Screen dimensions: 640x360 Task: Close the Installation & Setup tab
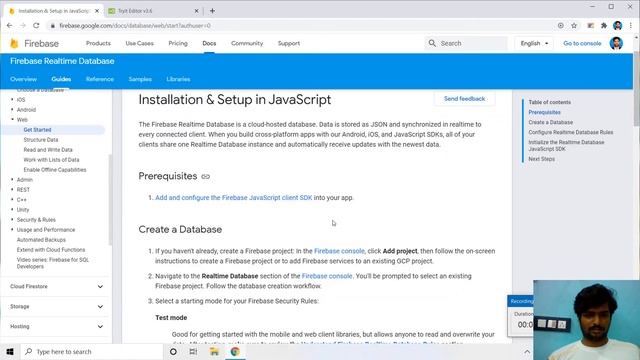(x=97, y=11)
